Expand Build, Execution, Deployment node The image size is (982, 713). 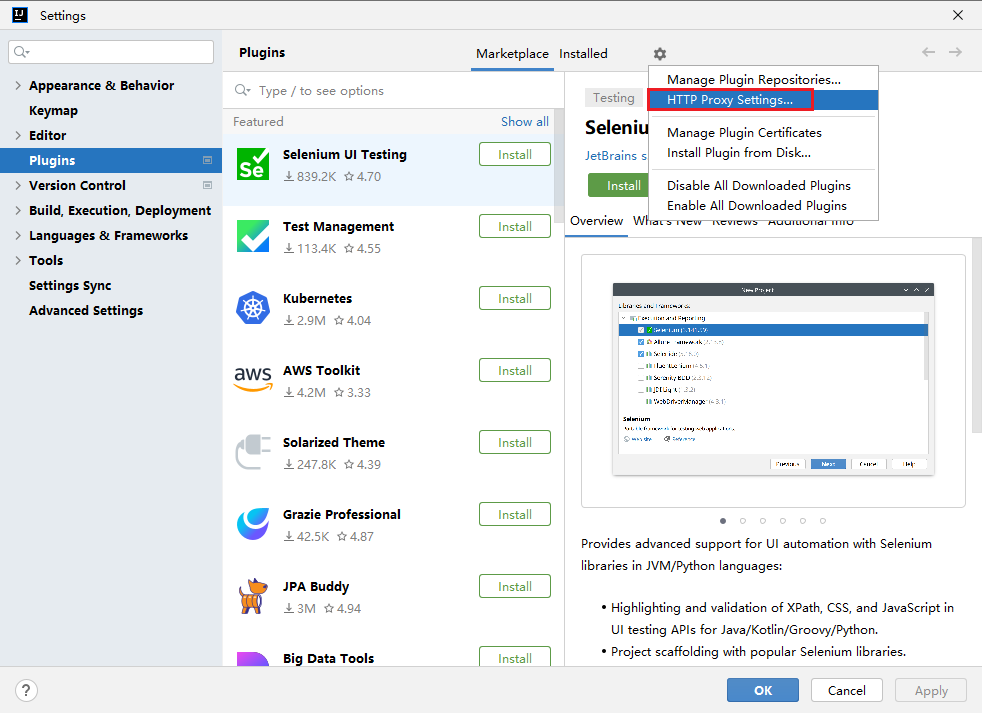click(x=18, y=211)
